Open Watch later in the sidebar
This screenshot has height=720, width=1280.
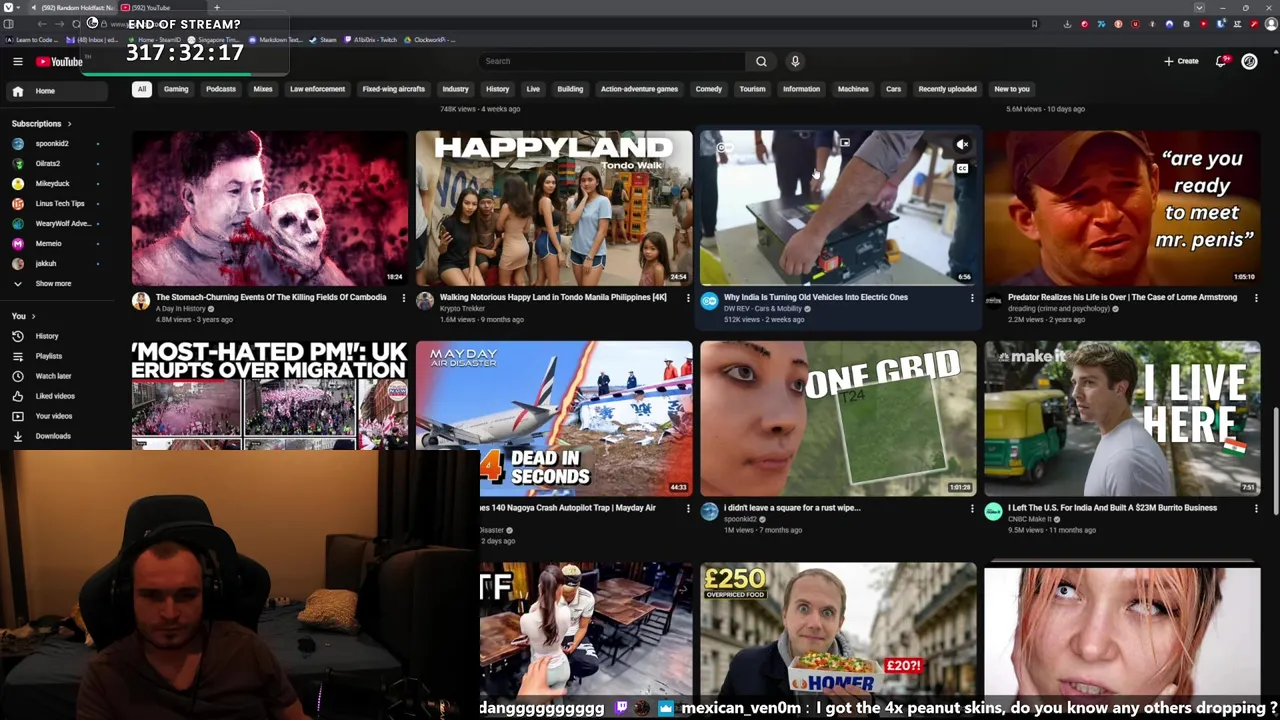[55, 376]
